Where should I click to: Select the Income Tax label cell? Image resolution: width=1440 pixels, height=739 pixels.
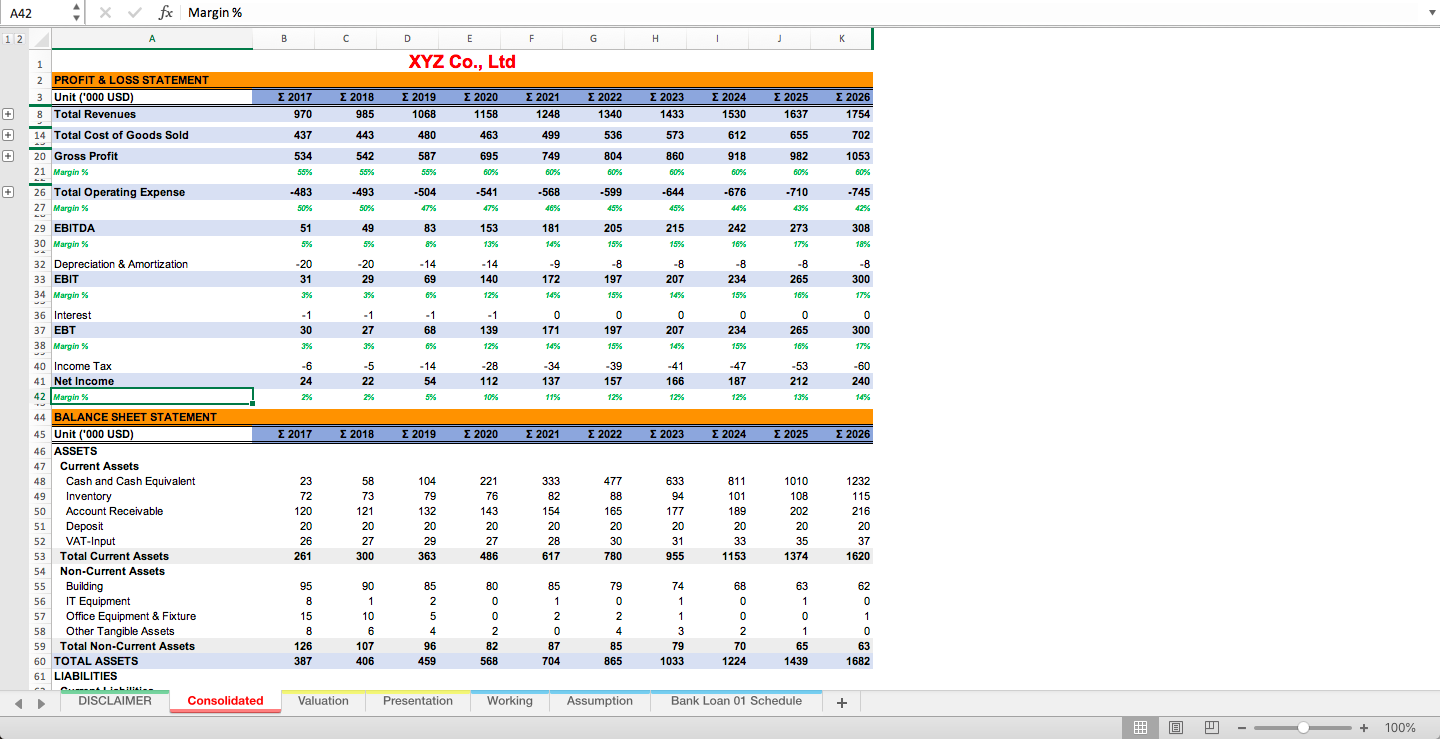[x=152, y=366]
